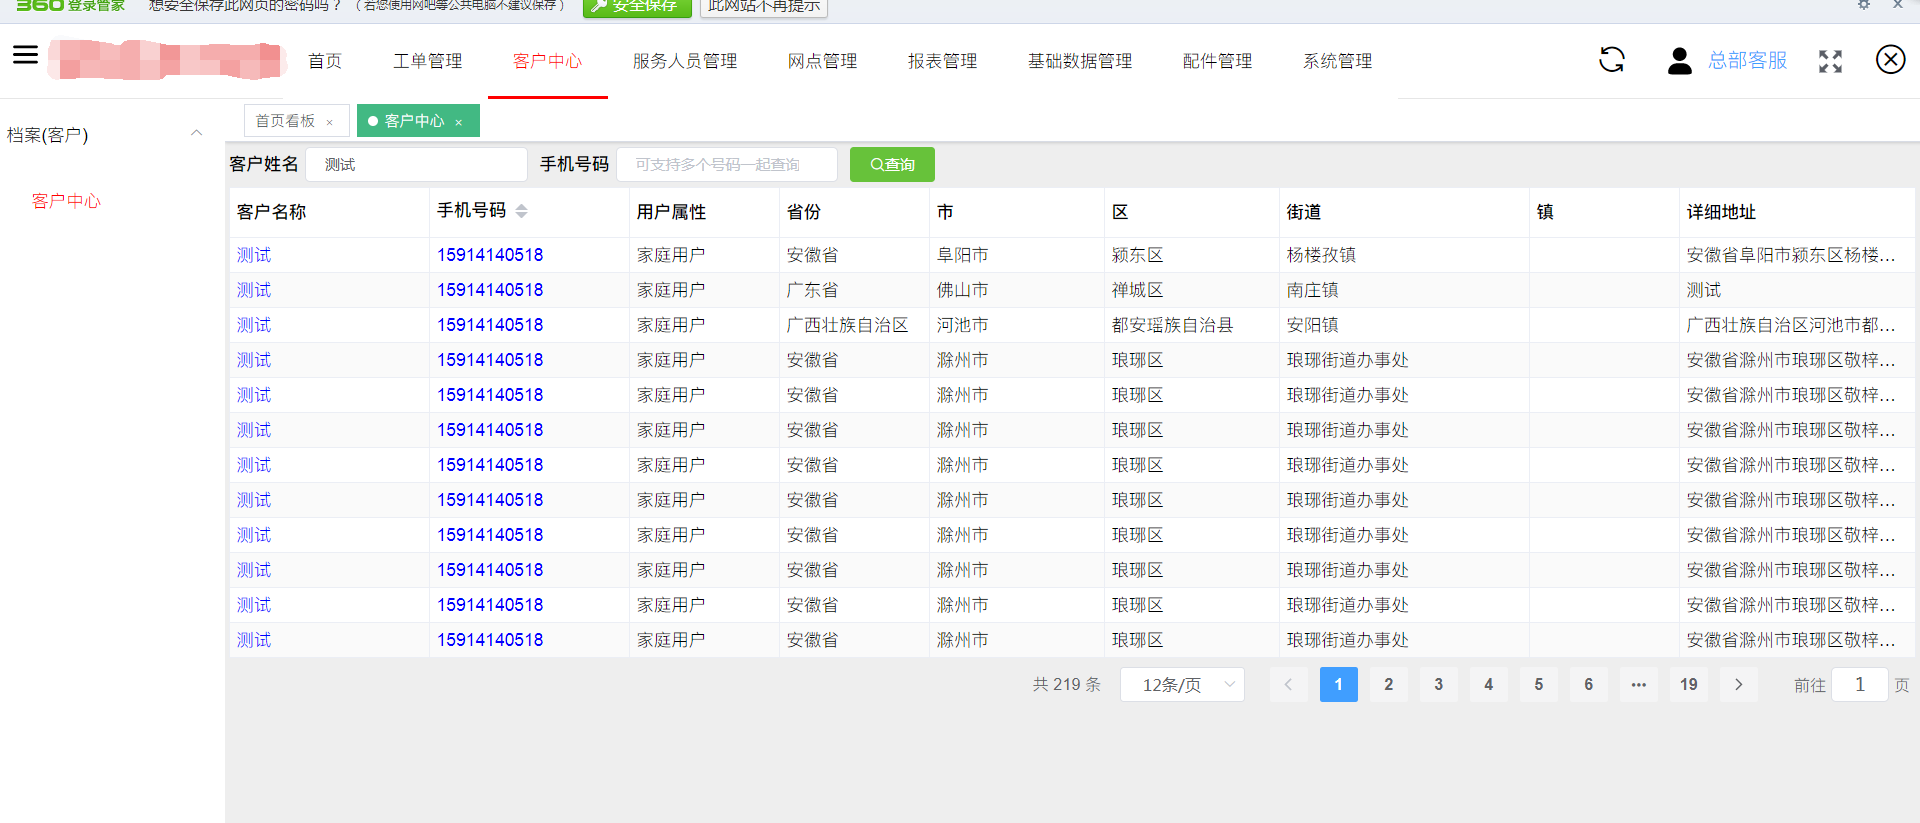Open 网点管理 in the top menu
The width and height of the screenshot is (1920, 823).
point(822,61)
